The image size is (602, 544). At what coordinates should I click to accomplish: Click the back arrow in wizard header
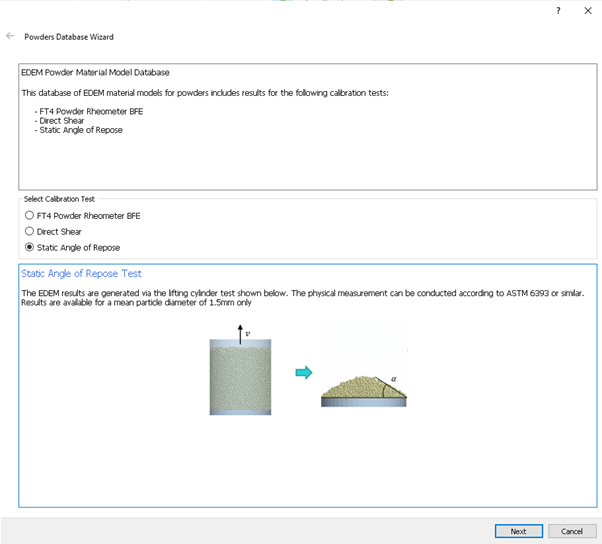pos(10,36)
